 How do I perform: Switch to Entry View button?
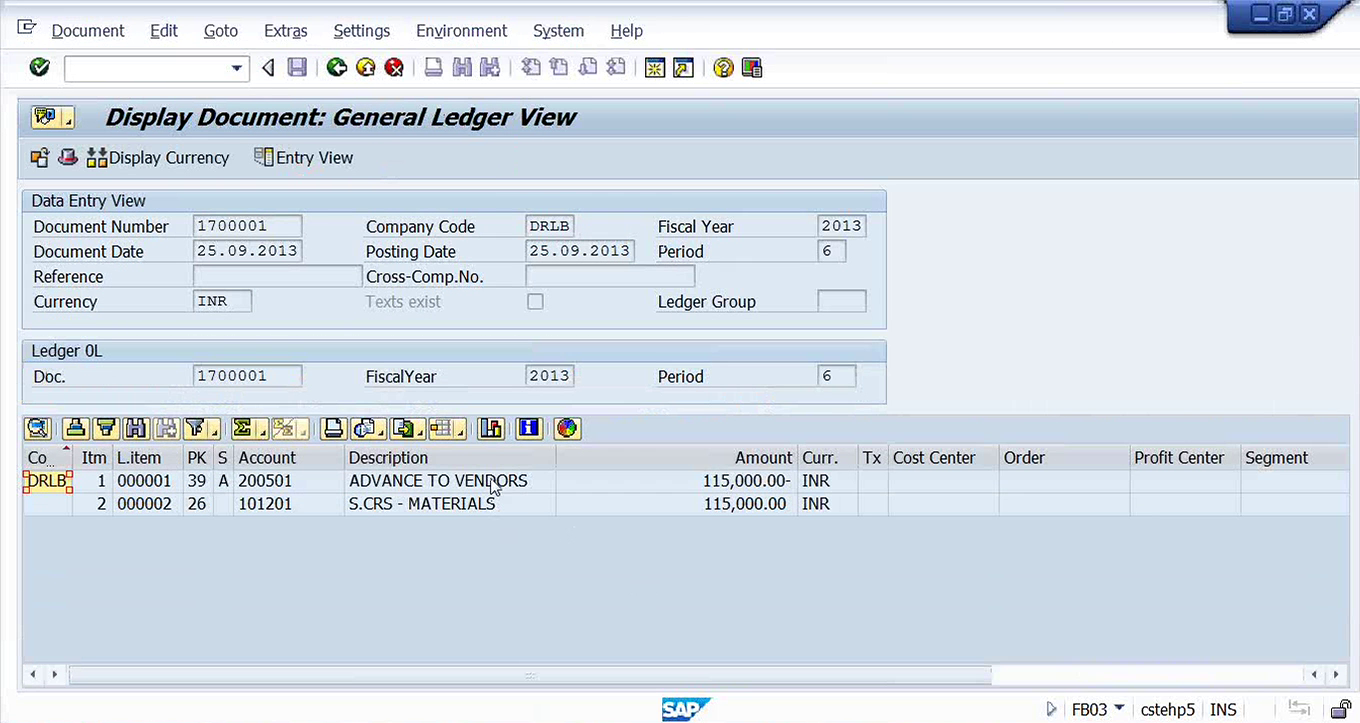pos(304,157)
